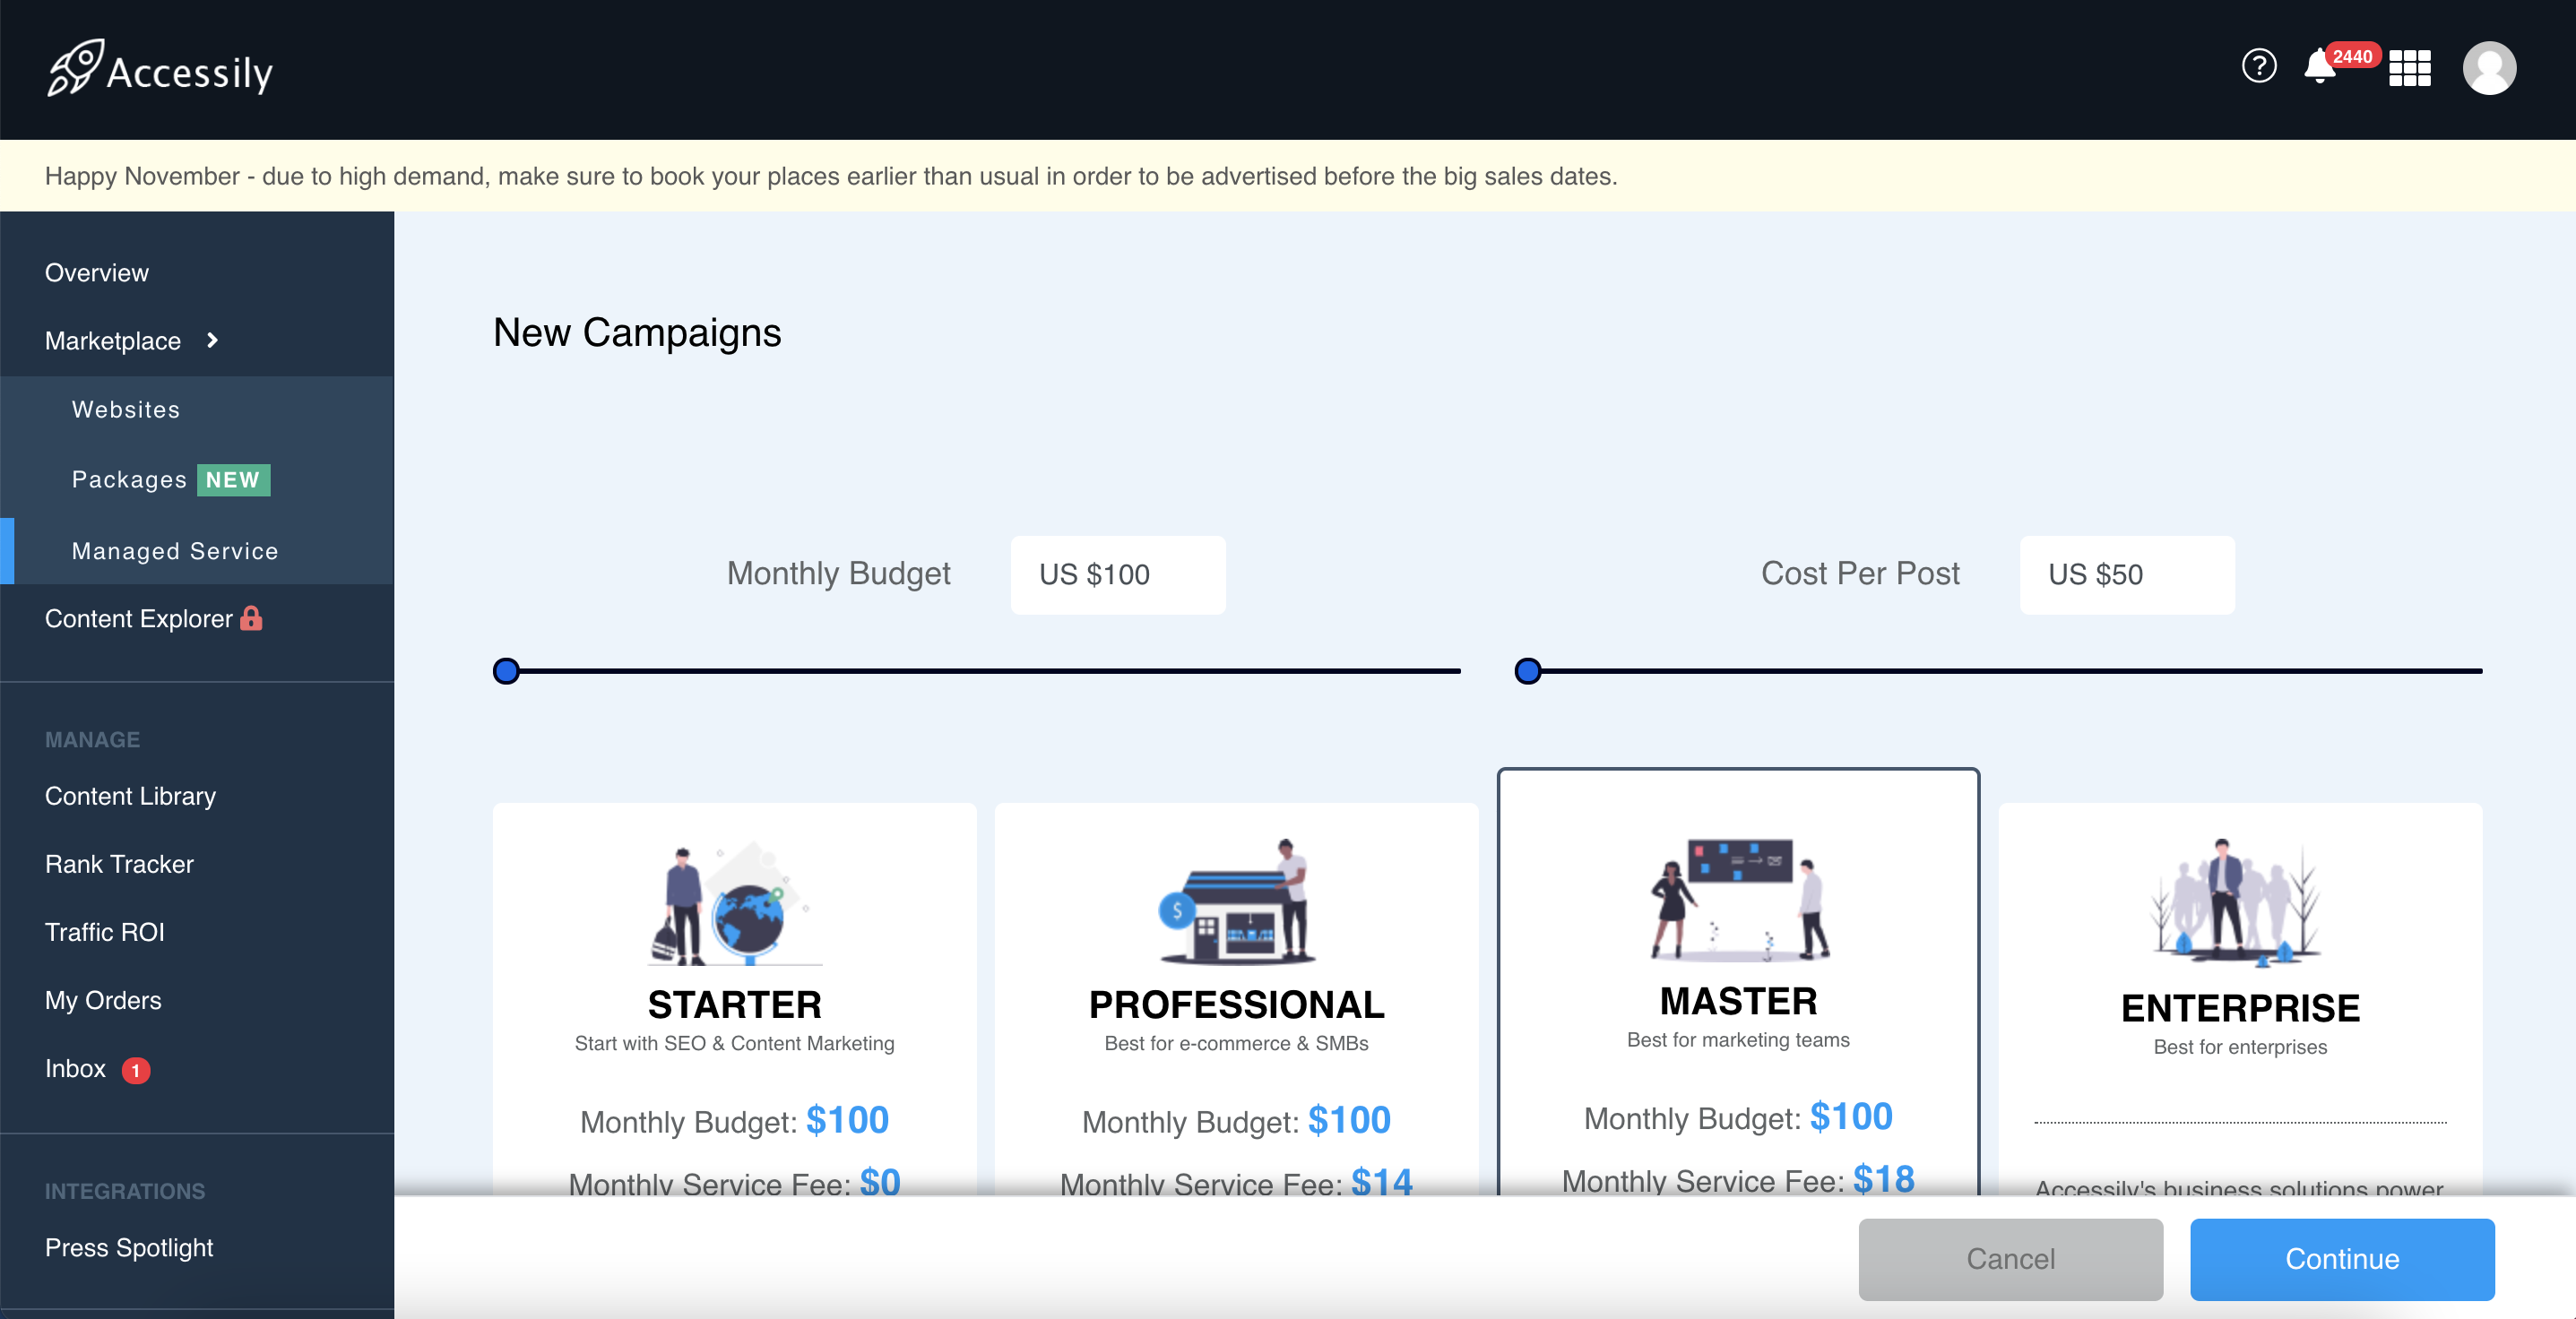Click Starter's $0 monthly service fee
The image size is (2576, 1319).
880,1183
